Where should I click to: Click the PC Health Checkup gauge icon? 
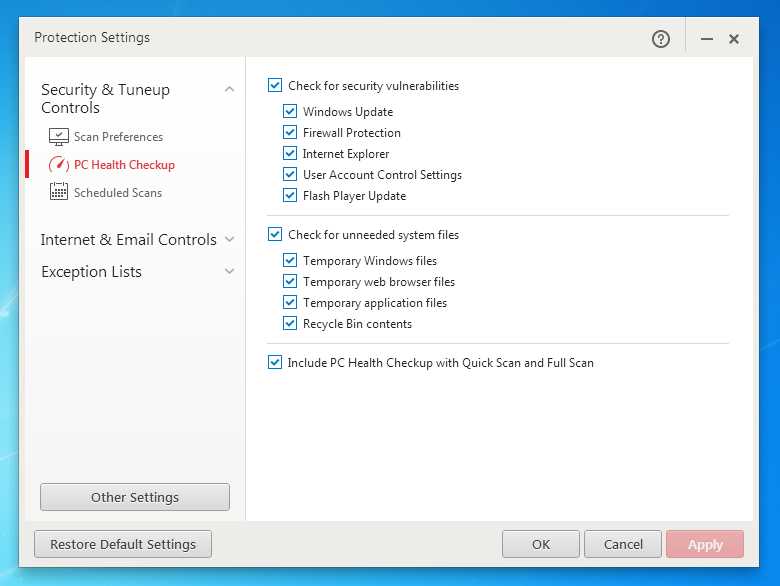58,165
